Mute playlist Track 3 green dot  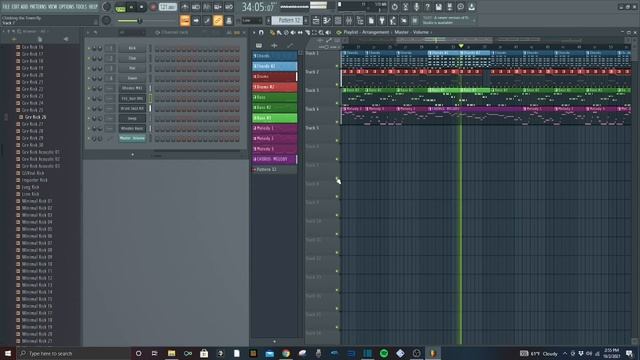[337, 103]
